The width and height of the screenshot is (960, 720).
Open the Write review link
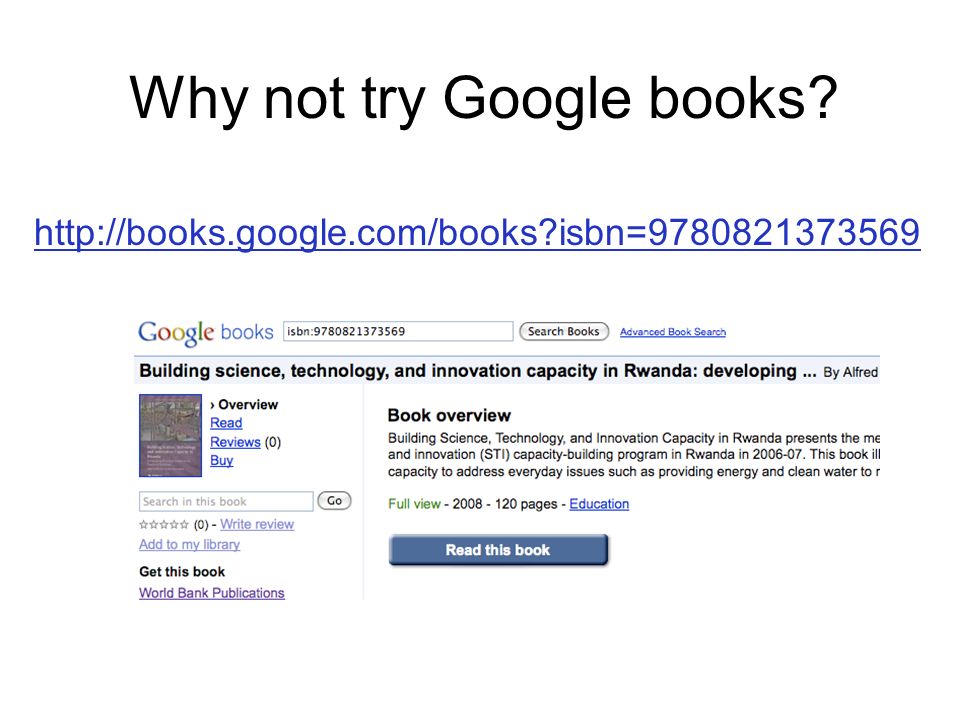[257, 524]
